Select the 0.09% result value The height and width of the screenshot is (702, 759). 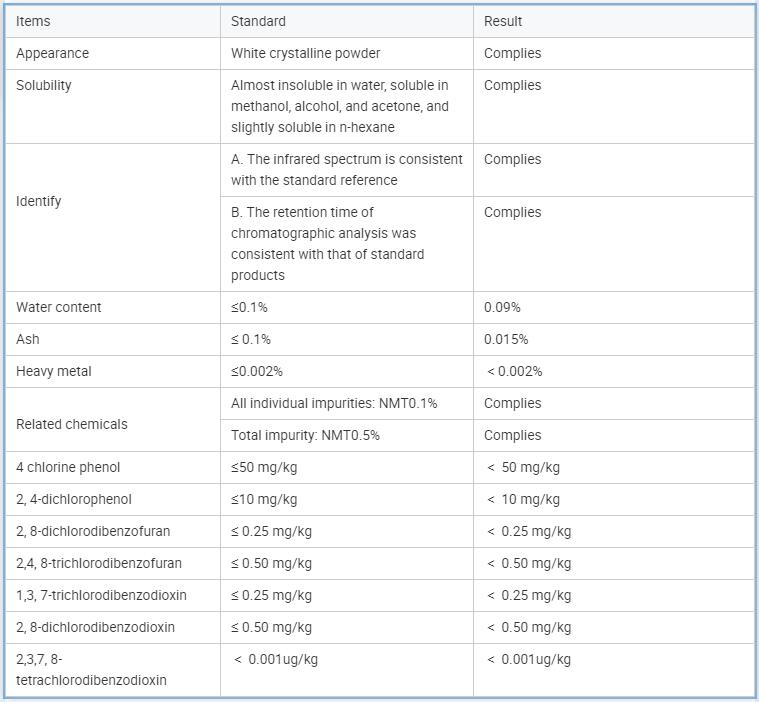(502, 307)
